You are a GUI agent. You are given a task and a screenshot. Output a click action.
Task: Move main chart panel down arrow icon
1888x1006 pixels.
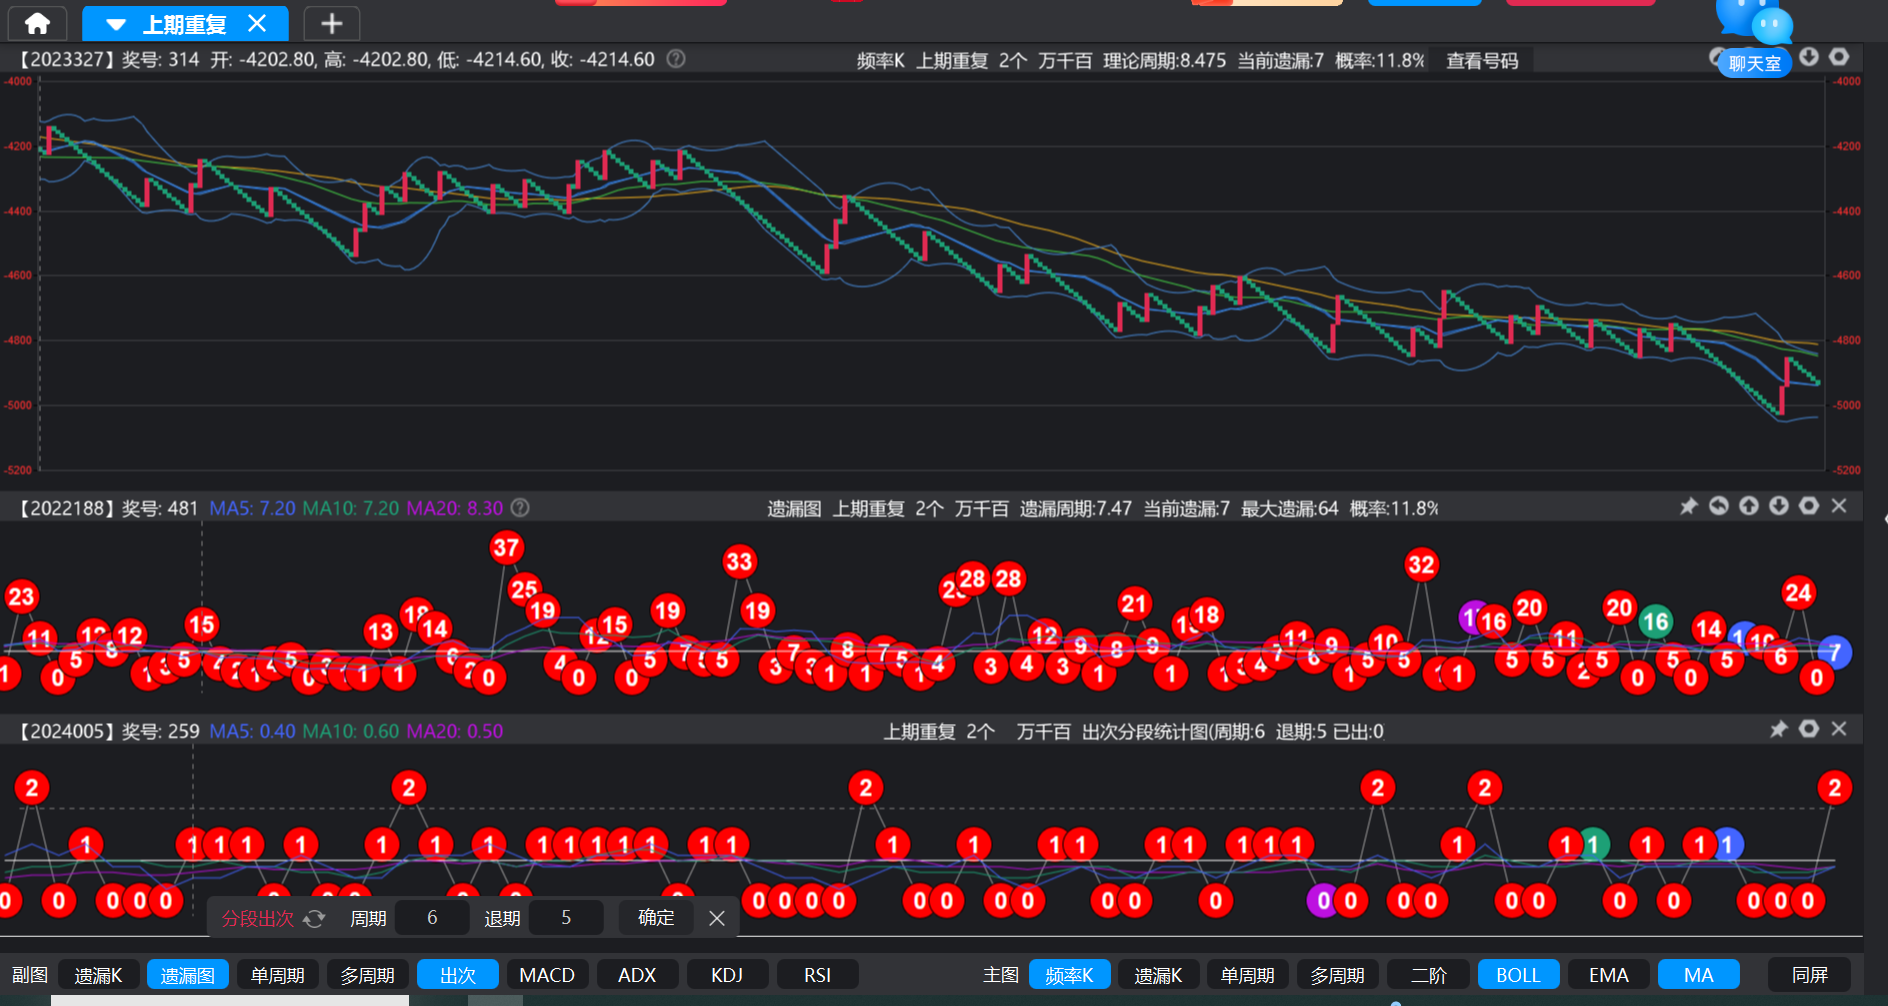[1809, 57]
